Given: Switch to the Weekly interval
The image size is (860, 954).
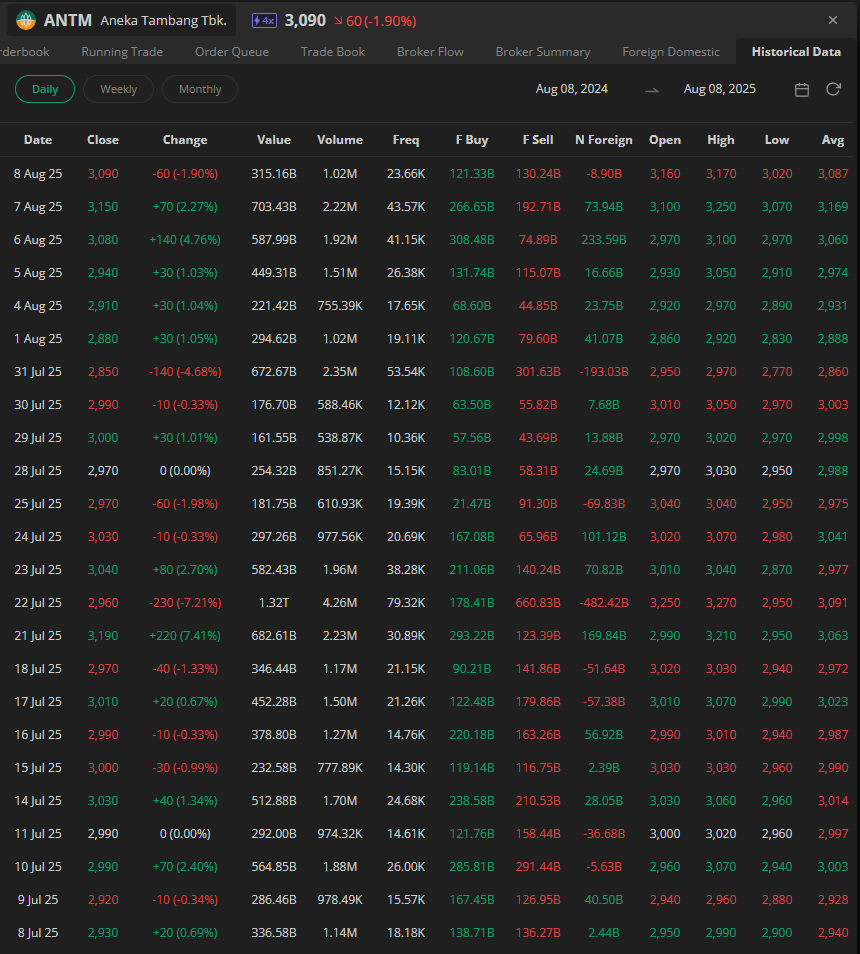Looking at the screenshot, I should (119, 89).
